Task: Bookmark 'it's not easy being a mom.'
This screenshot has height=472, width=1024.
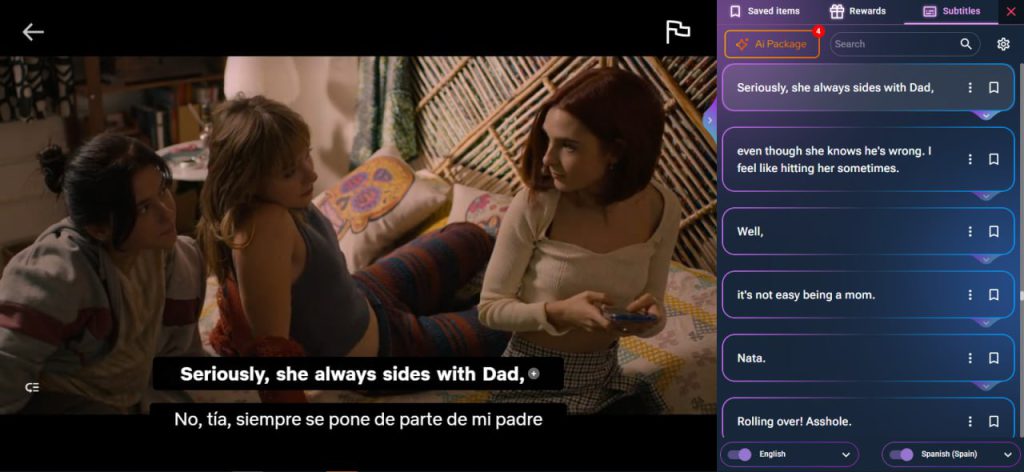Action: [x=993, y=294]
